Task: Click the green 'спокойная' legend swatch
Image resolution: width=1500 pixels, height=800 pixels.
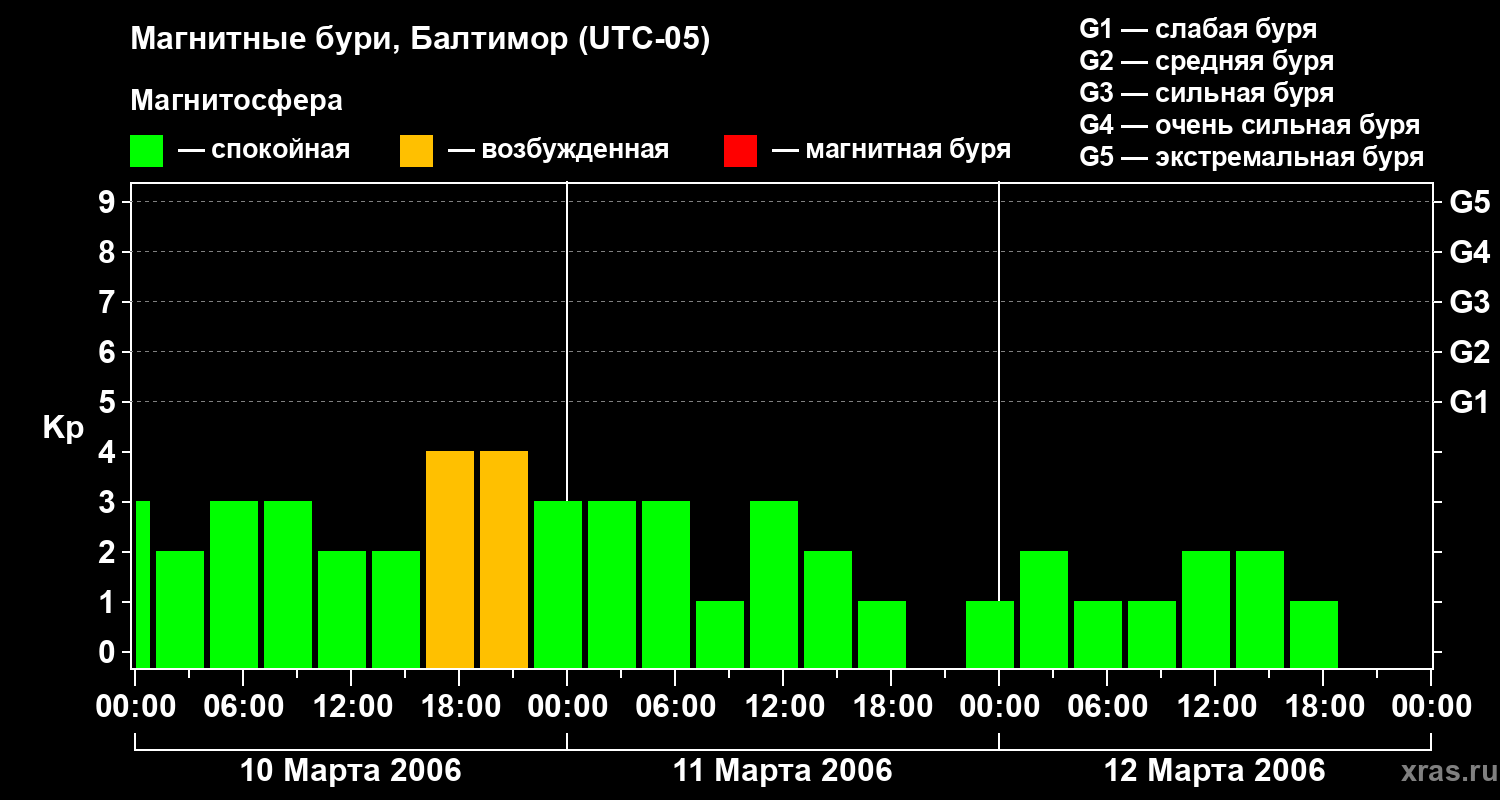Action: pyautogui.click(x=147, y=151)
